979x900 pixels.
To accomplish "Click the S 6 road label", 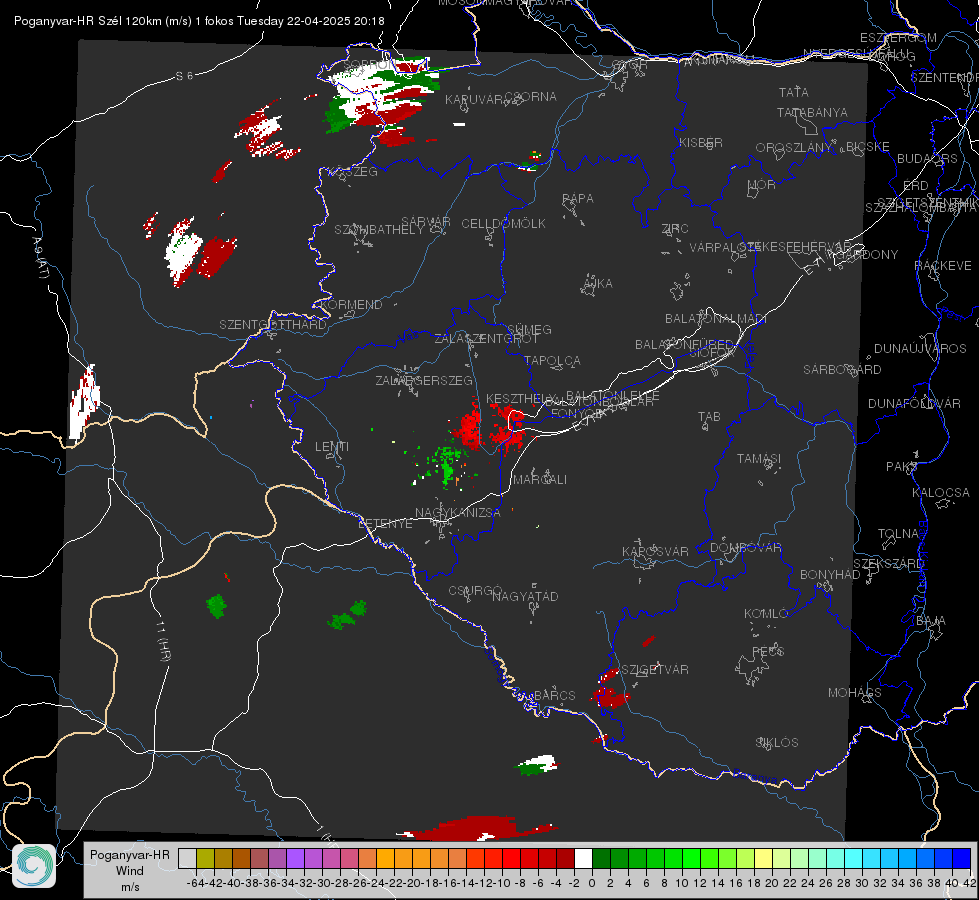I will pos(184,76).
